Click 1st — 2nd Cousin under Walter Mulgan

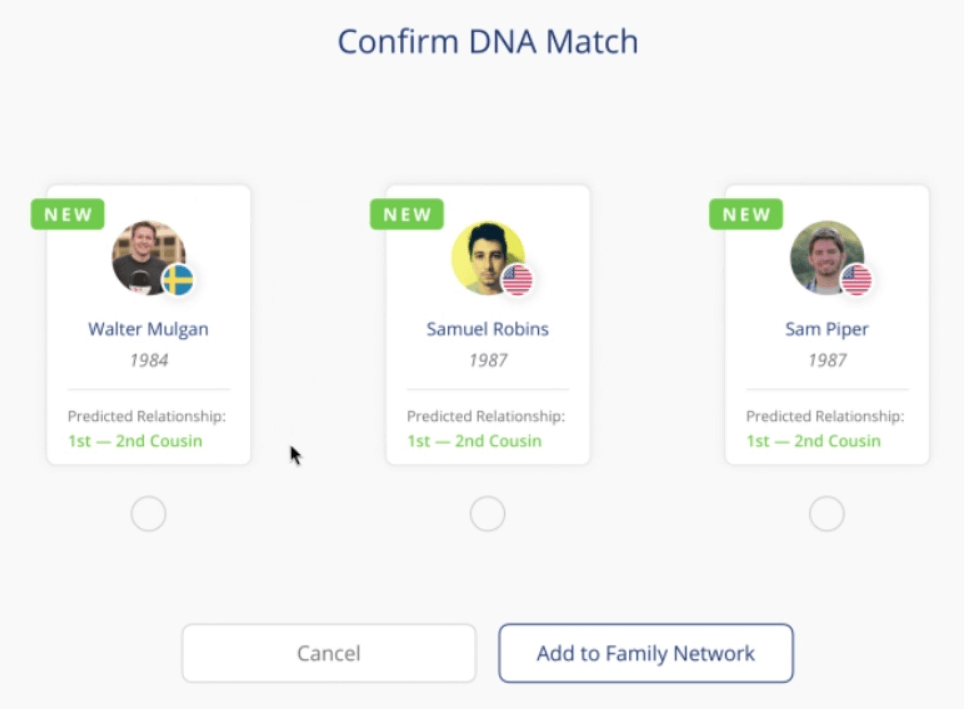[134, 441]
